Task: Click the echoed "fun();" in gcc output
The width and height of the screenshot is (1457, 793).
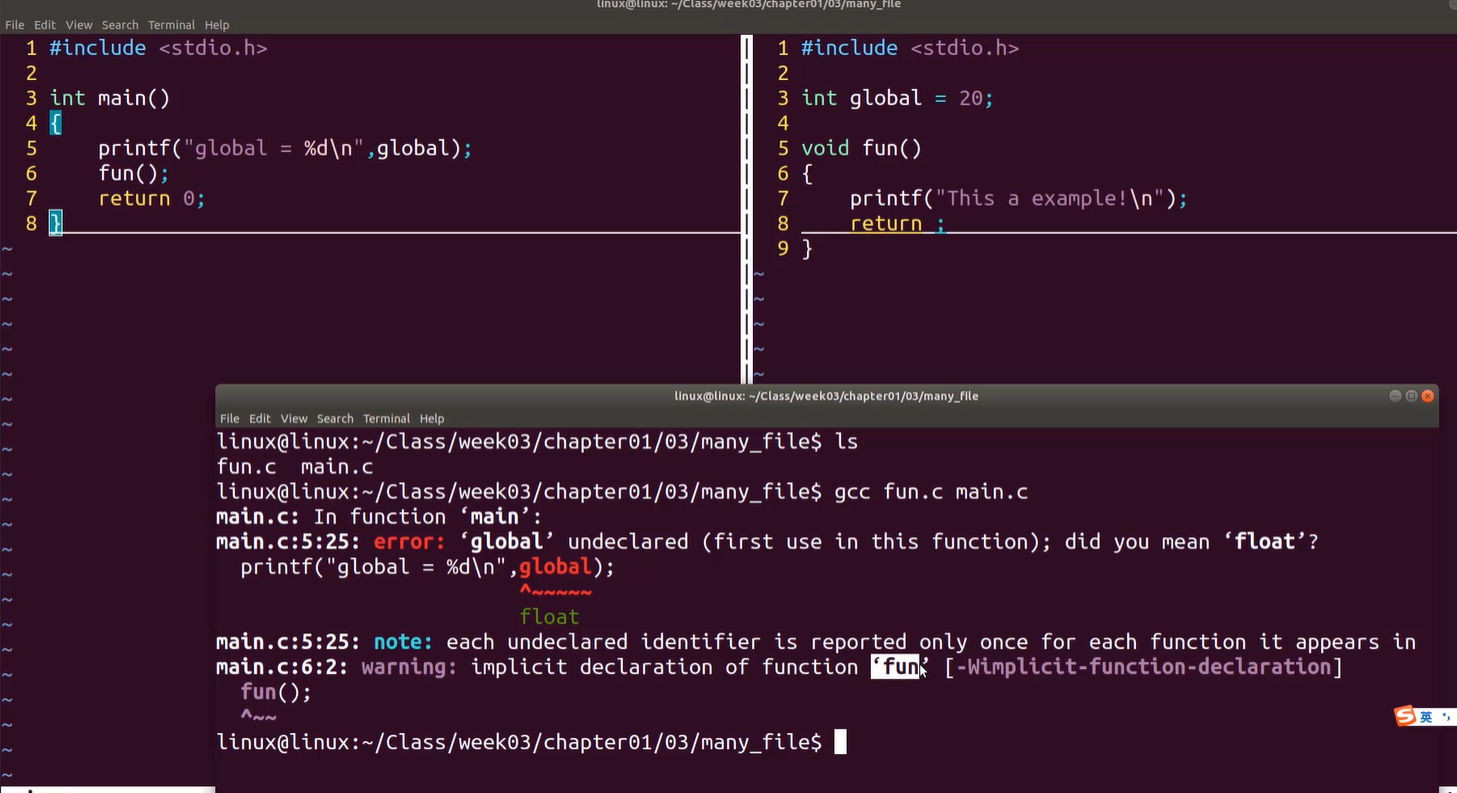Action: click(x=276, y=691)
